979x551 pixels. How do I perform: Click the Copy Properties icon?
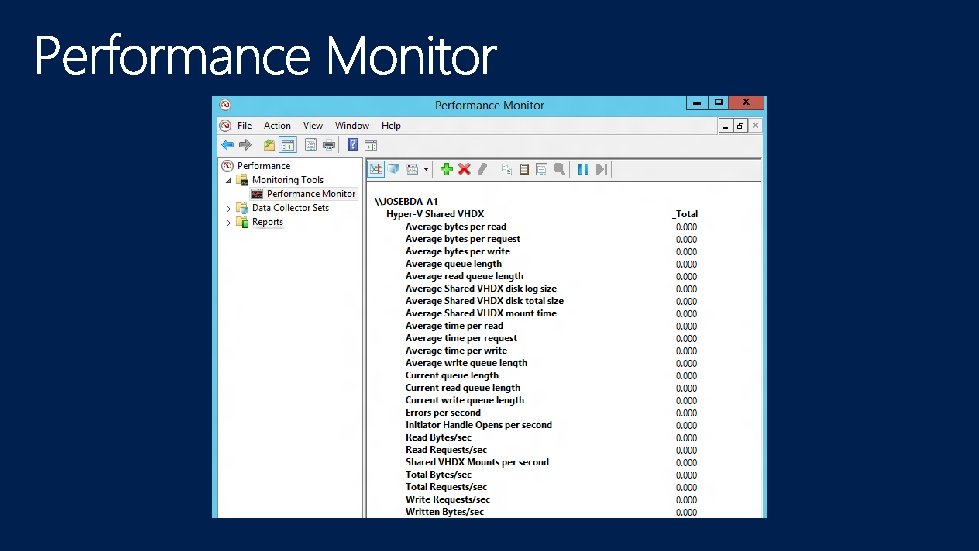point(506,169)
